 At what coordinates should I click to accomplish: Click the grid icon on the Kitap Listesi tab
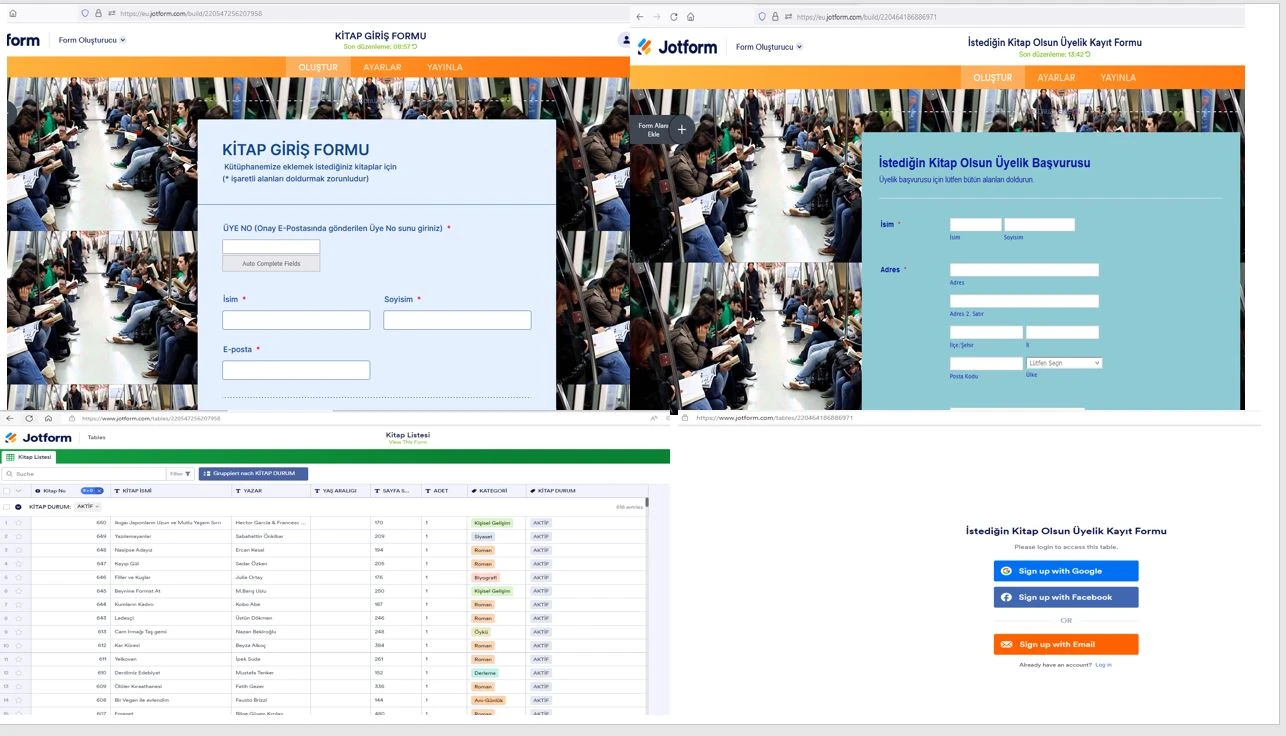pyautogui.click(x=10, y=457)
